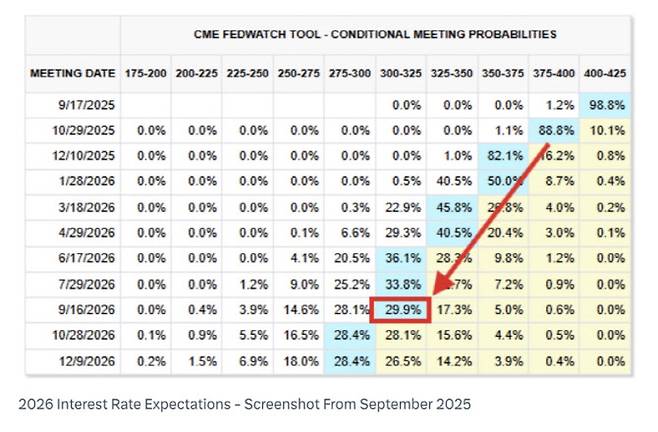This screenshot has height=432, width=658.
Task: Select the 300-325 column header
Action: coord(402,73)
